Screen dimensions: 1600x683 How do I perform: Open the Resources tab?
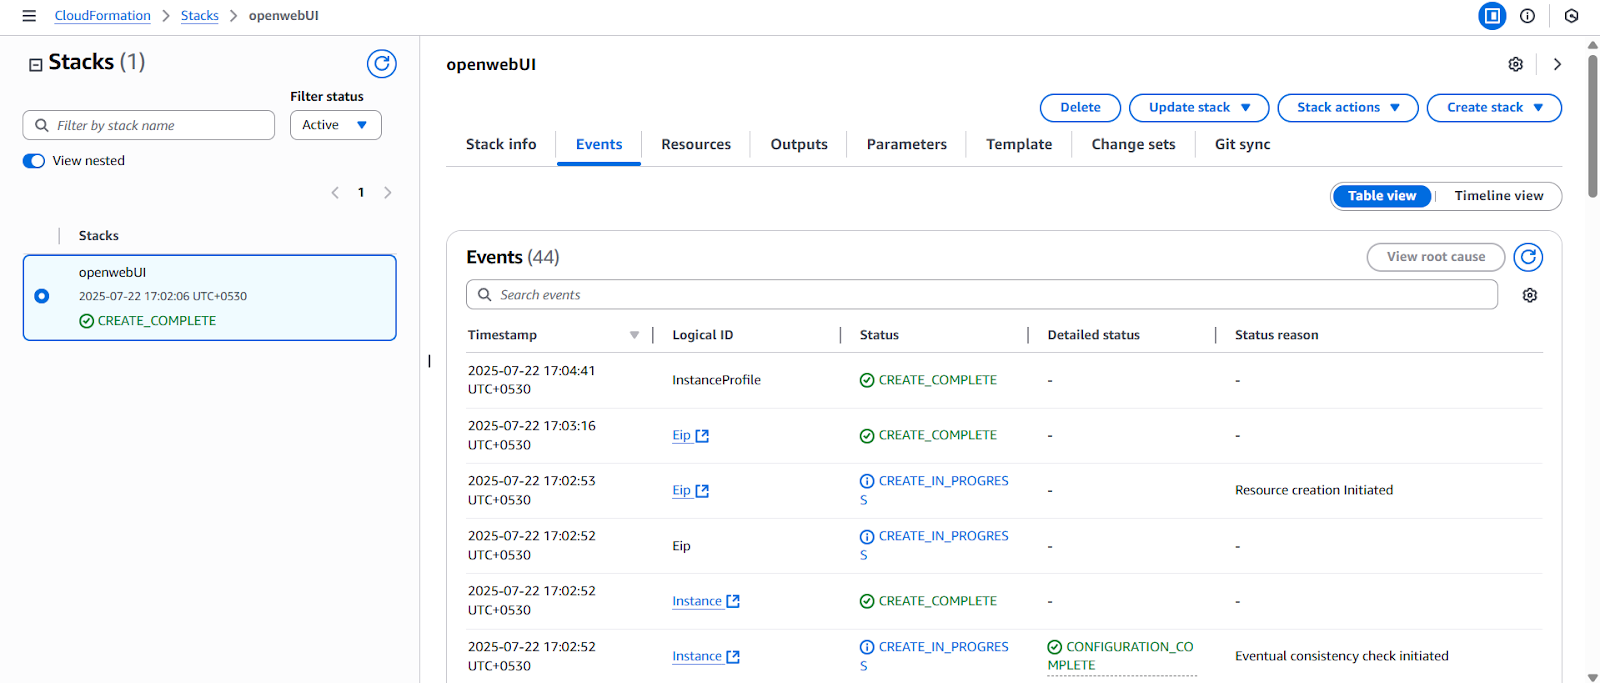(696, 145)
